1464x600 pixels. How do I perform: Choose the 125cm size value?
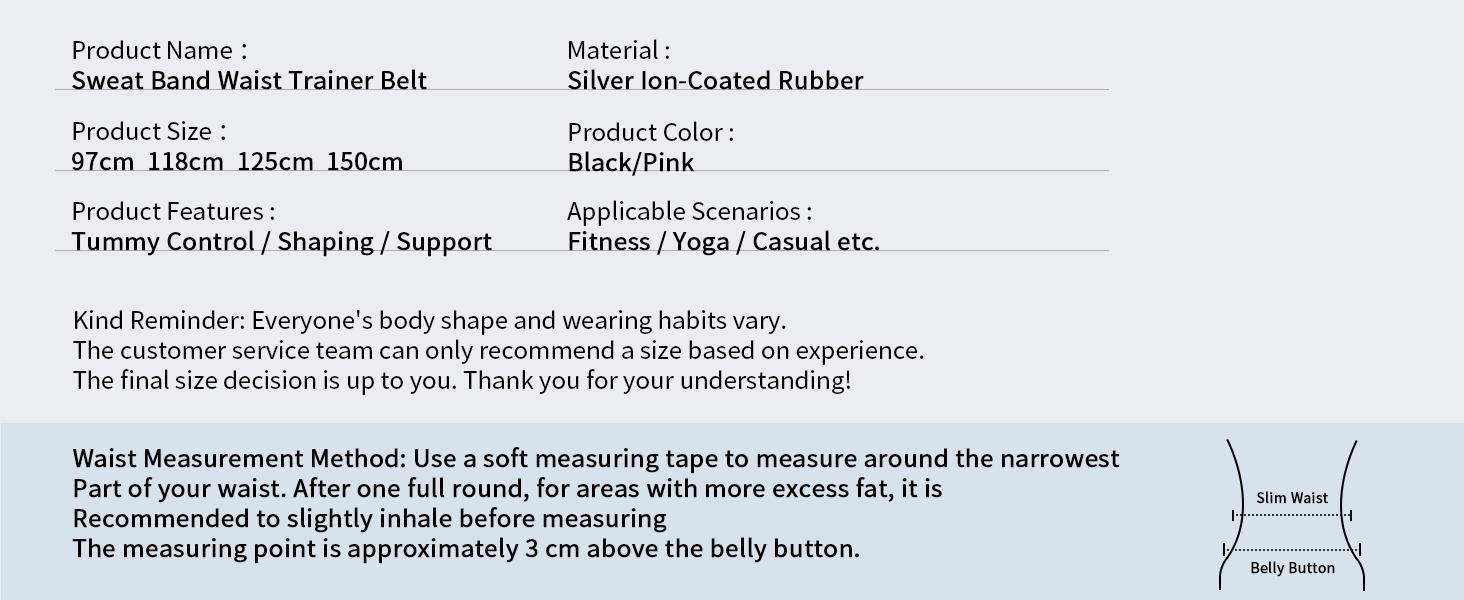coord(275,161)
